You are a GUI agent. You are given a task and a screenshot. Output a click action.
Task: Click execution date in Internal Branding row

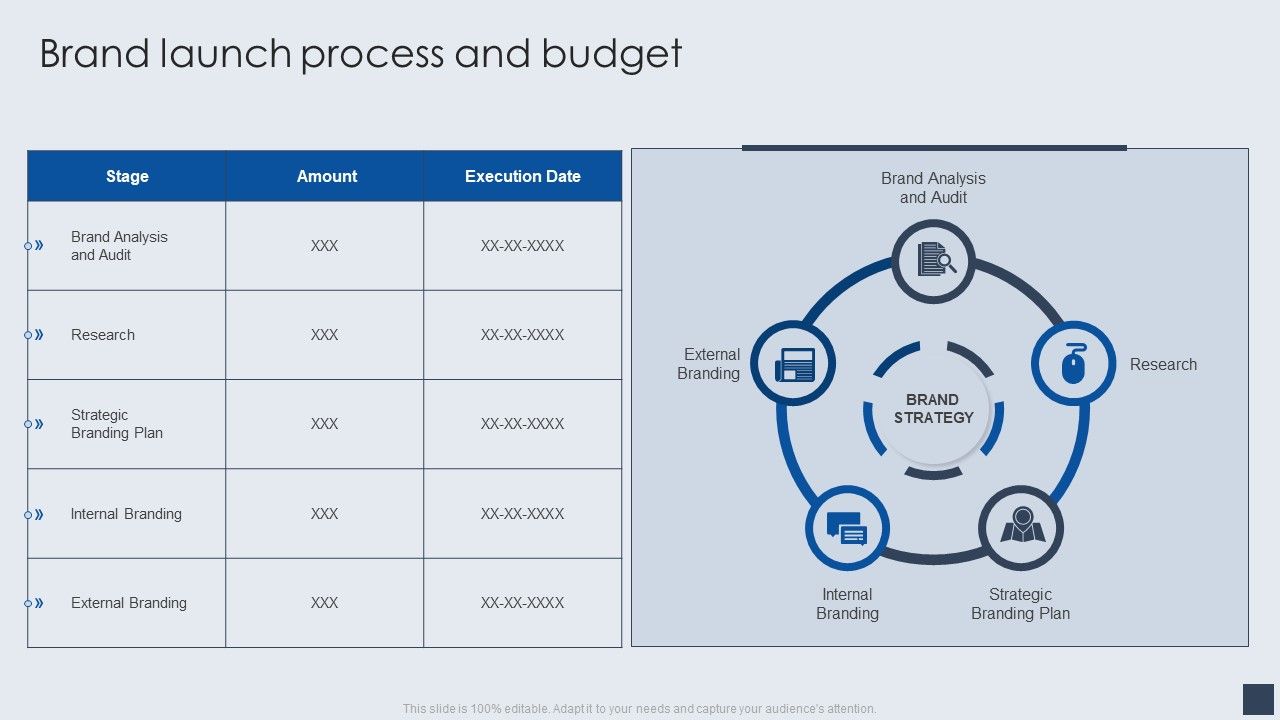pyautogui.click(x=522, y=514)
